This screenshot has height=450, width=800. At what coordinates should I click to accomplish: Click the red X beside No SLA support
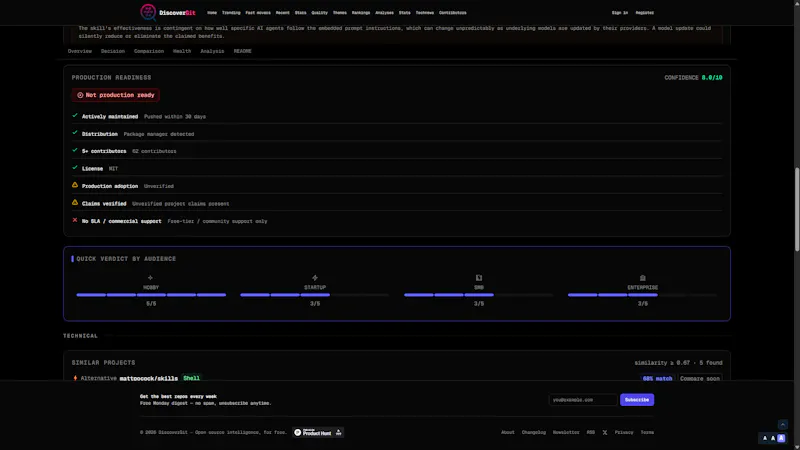[x=75, y=220]
